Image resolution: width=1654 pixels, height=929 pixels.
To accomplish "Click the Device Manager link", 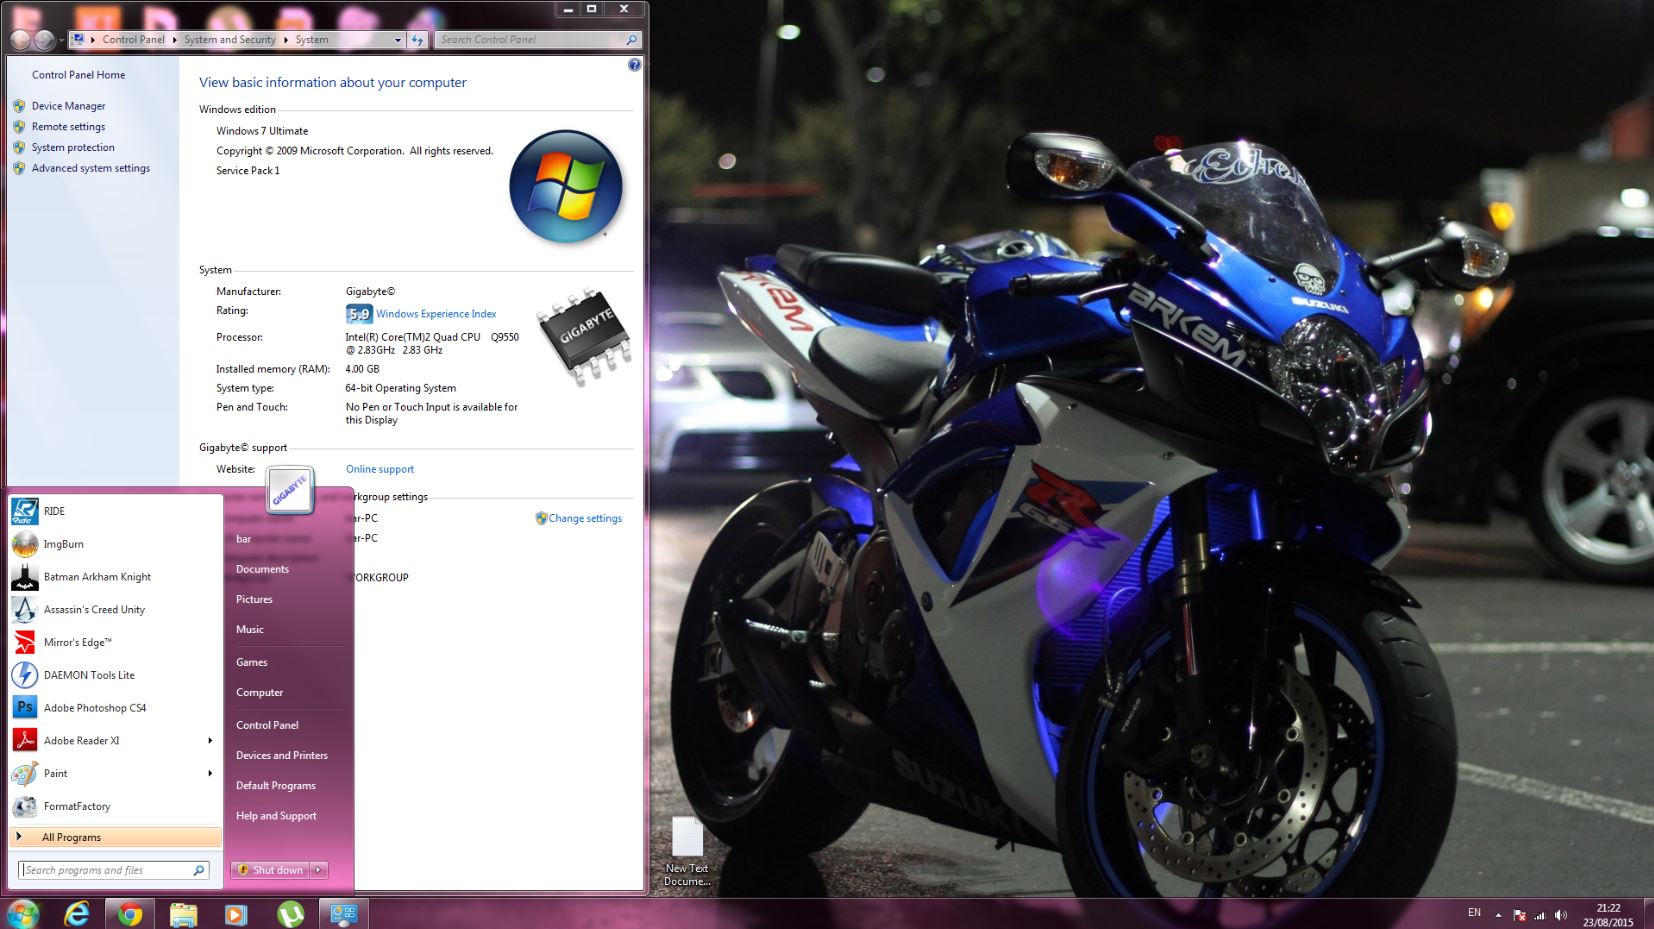I will point(68,106).
